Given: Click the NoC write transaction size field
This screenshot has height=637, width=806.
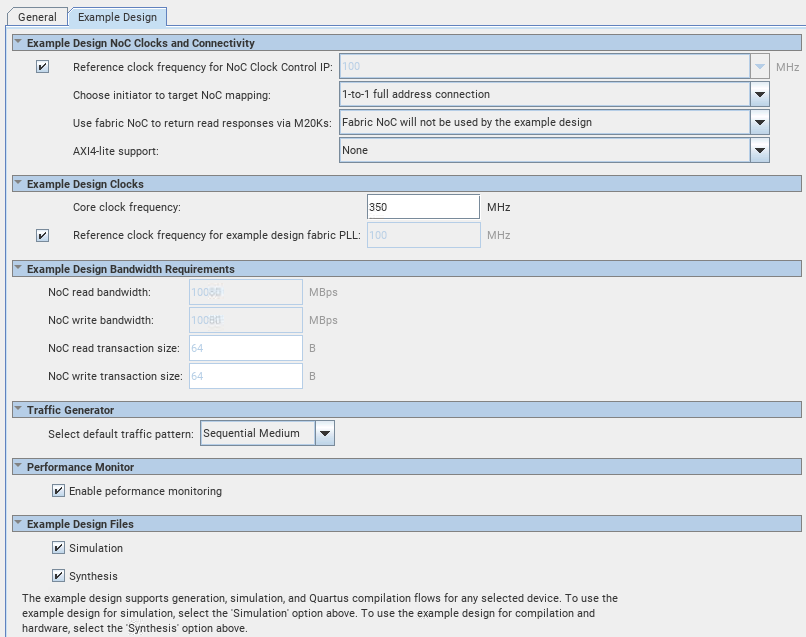Looking at the screenshot, I should click(x=245, y=376).
